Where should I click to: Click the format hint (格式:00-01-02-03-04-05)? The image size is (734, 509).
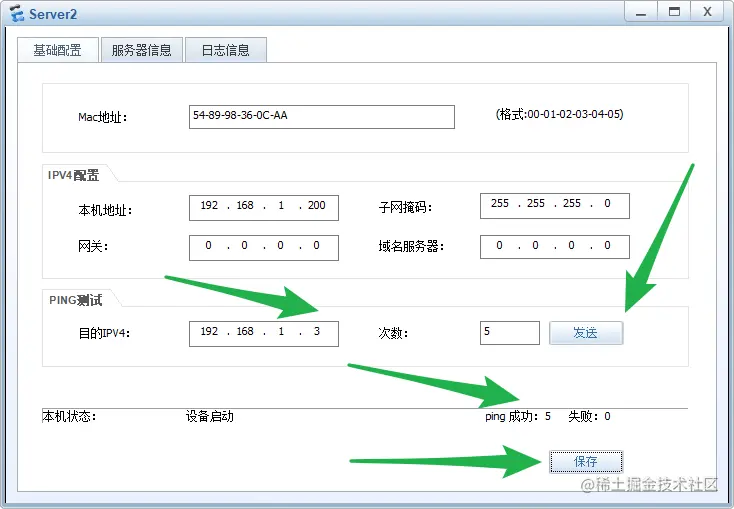click(559, 114)
